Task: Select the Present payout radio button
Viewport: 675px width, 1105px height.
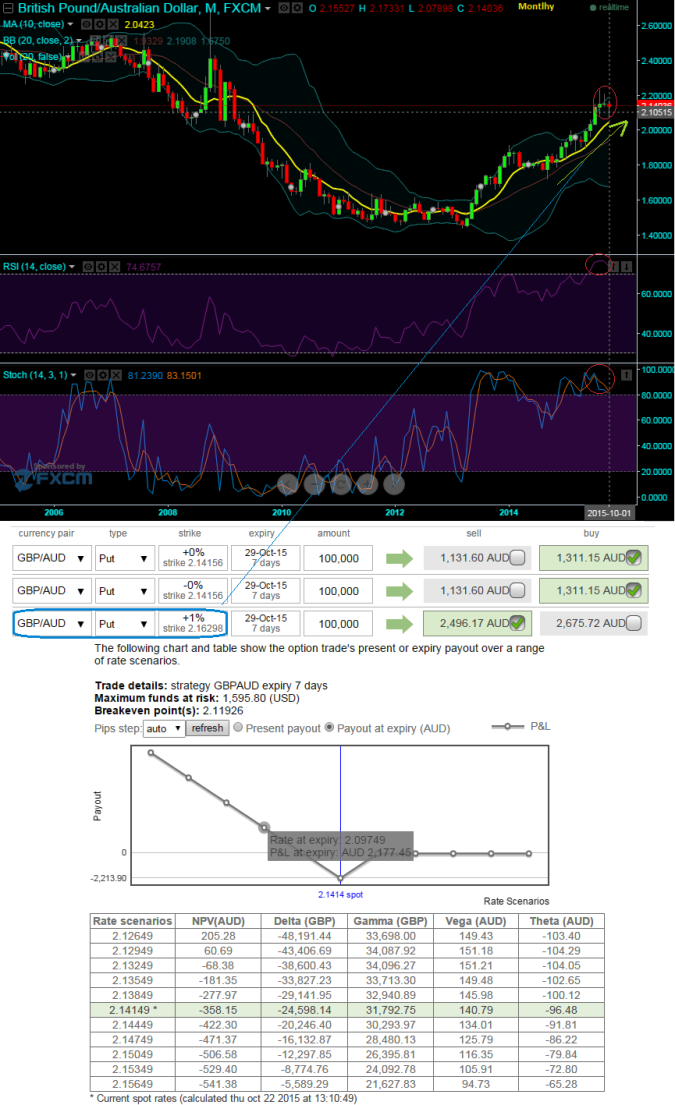Action: pyautogui.click(x=238, y=727)
